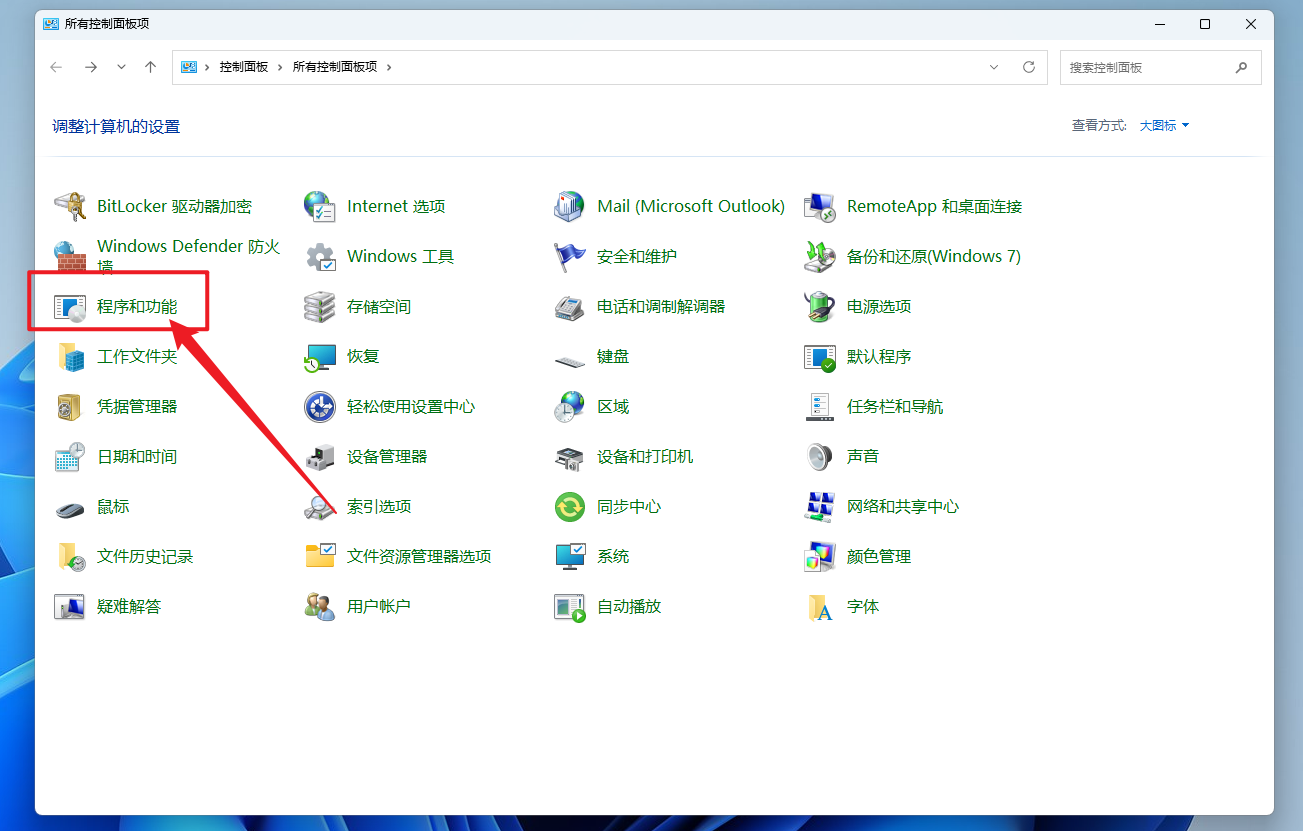The image size is (1303, 831).
Task: Click the Back navigation arrow
Action: point(57,67)
